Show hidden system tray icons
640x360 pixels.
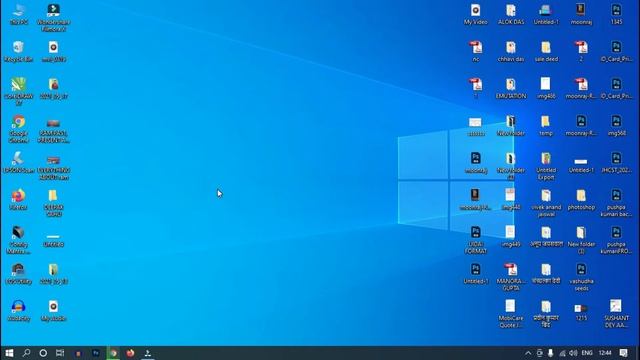tap(528, 353)
